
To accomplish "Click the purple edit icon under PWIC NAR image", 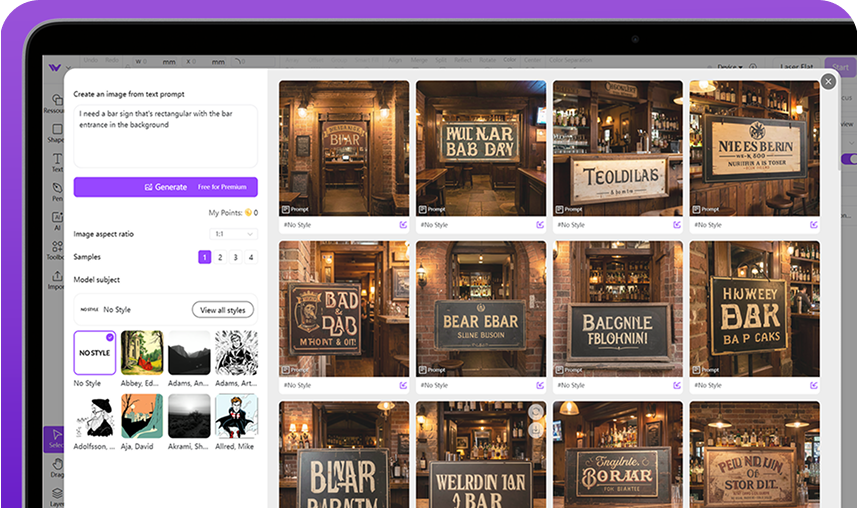I will 540,224.
